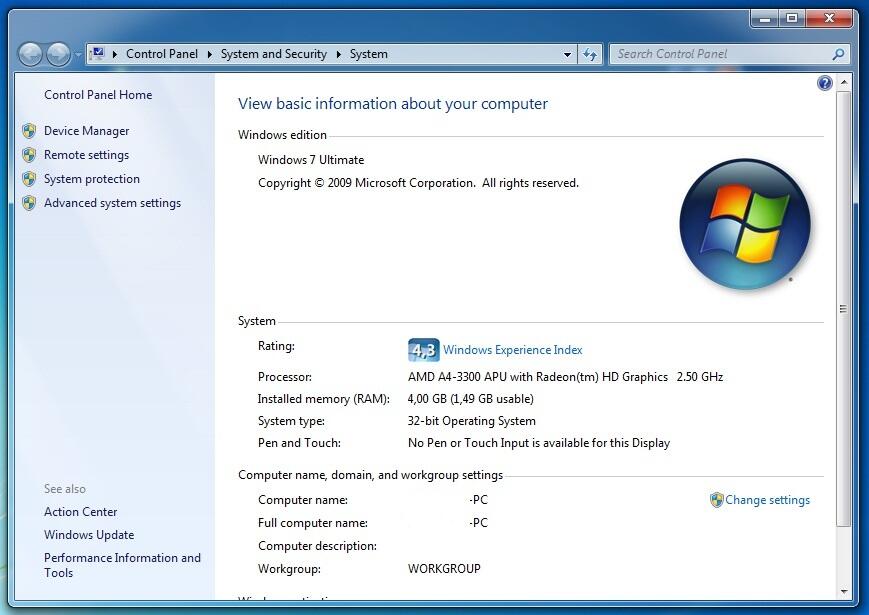869x615 pixels.
Task: Open Windows Update link
Action: [89, 535]
